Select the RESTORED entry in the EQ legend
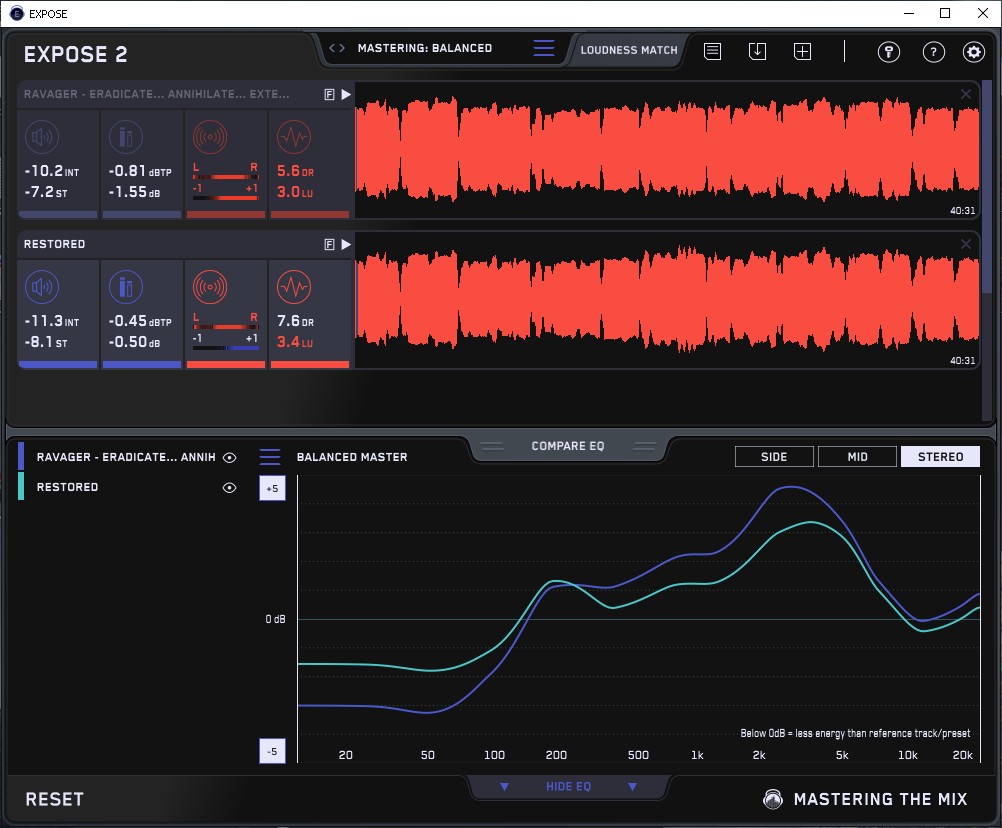Screen dimensions: 1002x828 coord(67,487)
